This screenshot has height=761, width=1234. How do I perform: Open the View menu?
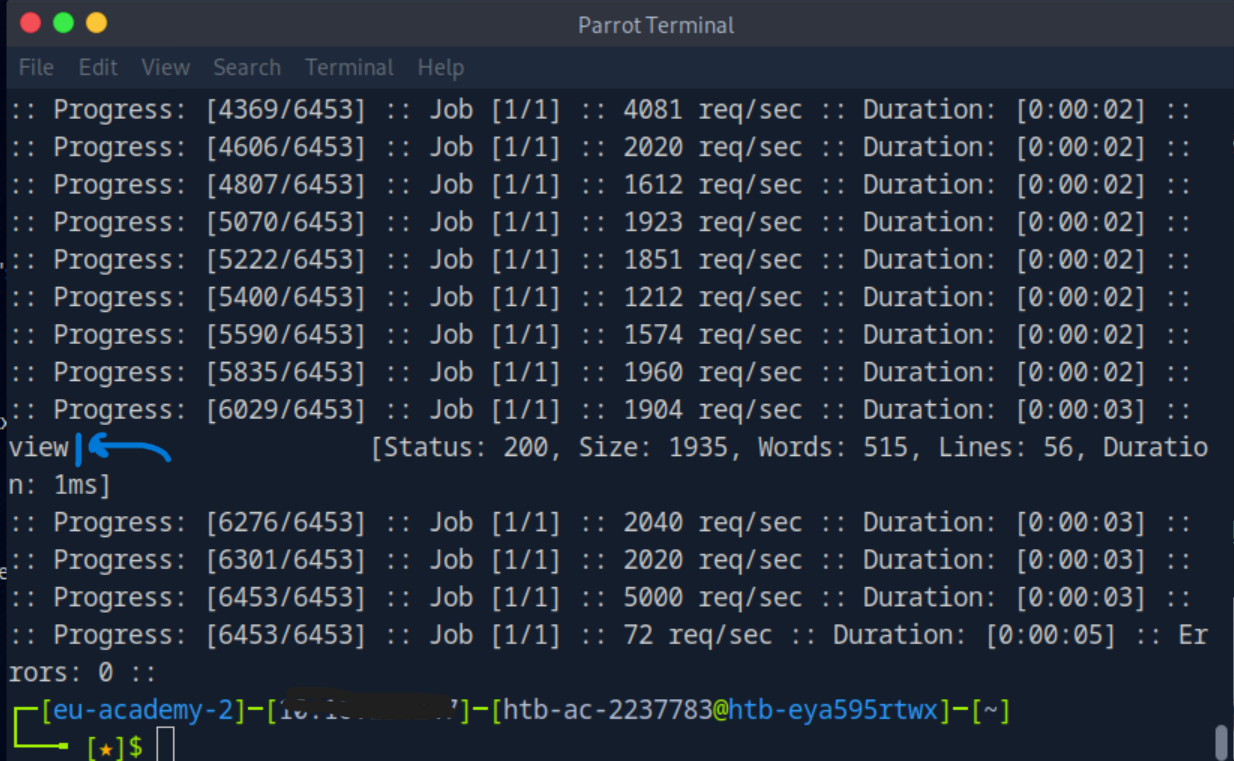click(165, 67)
